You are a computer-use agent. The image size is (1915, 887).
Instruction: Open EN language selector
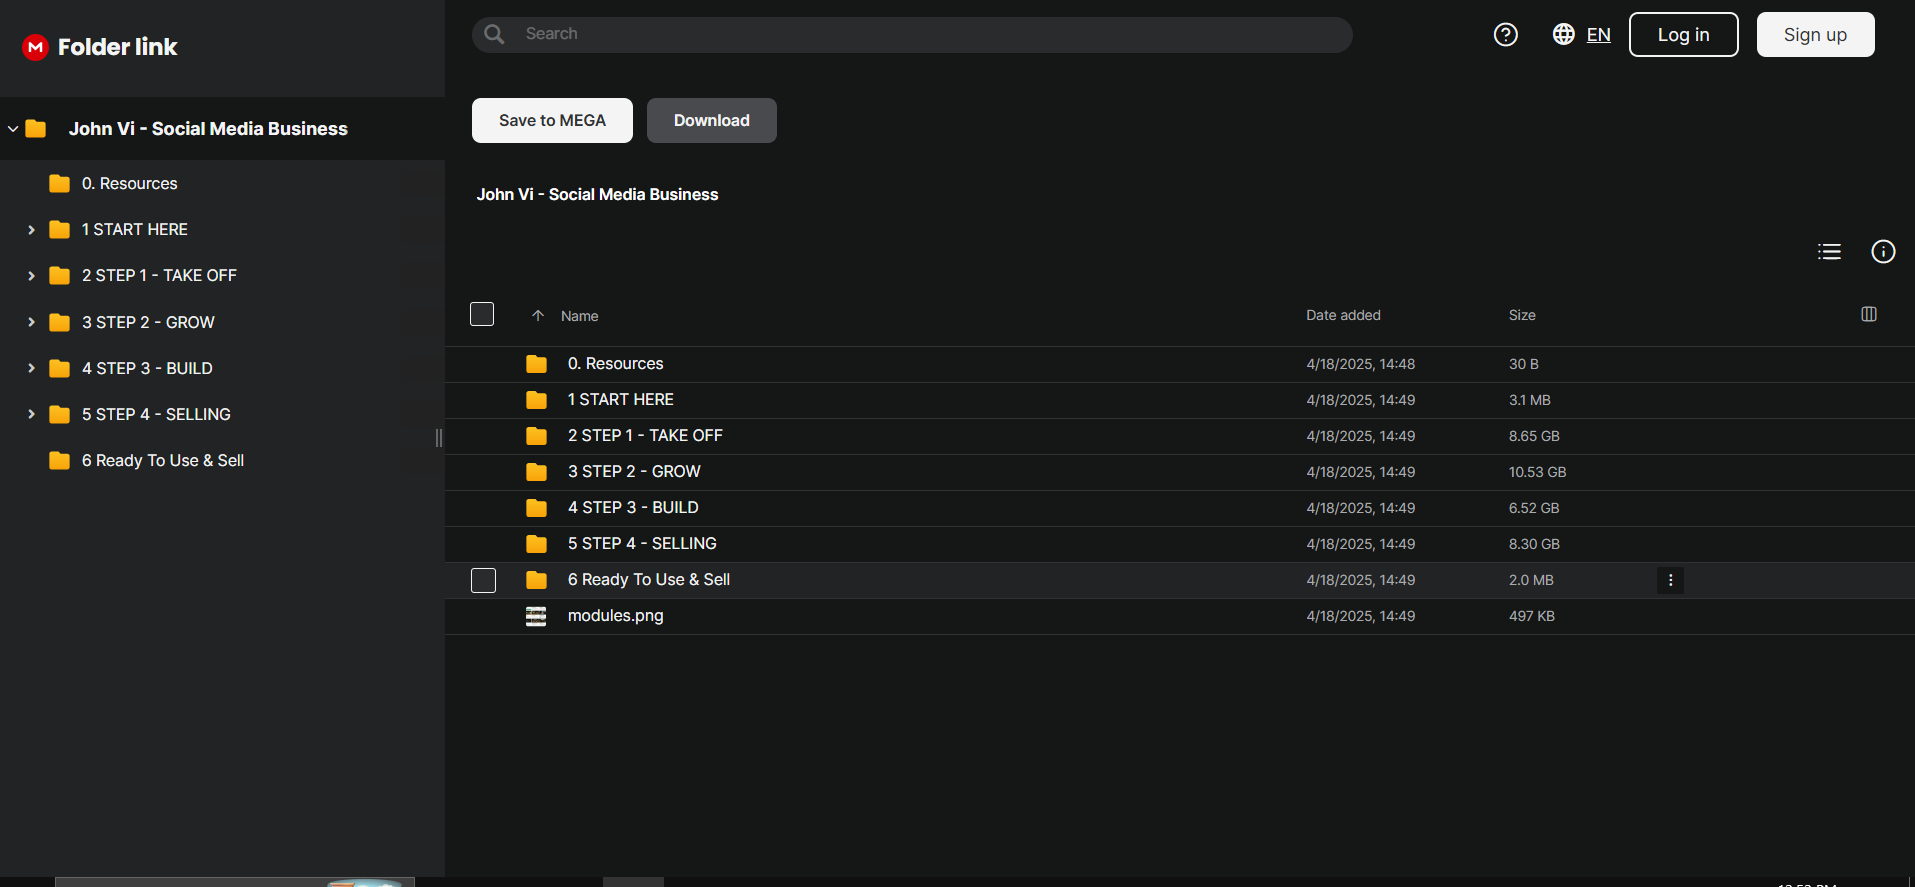(x=1598, y=35)
